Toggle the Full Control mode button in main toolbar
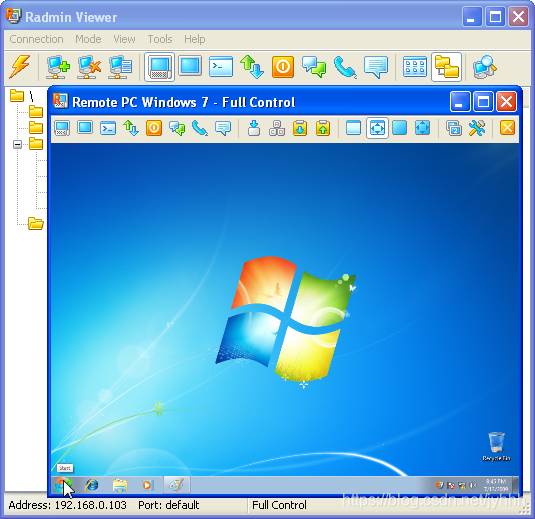 159,67
